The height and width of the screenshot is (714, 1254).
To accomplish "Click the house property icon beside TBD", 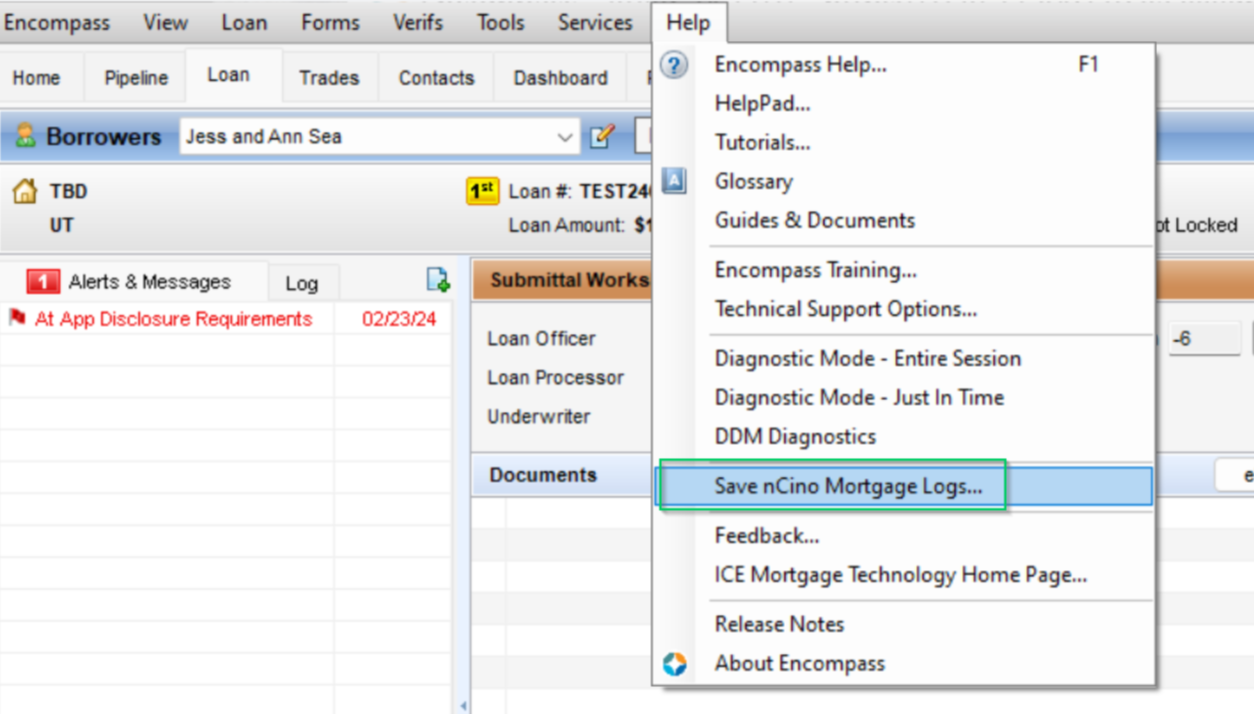I will [25, 191].
